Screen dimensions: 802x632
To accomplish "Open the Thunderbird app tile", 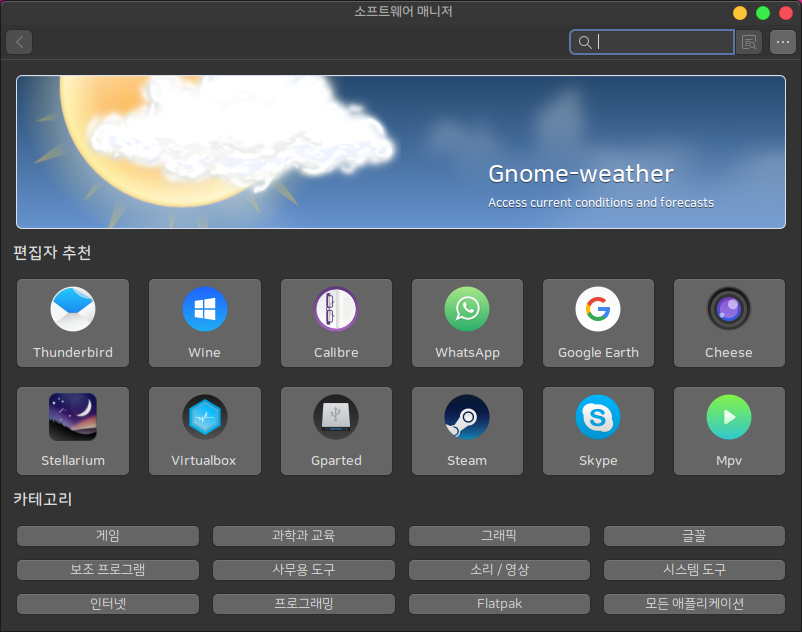I will tap(73, 323).
